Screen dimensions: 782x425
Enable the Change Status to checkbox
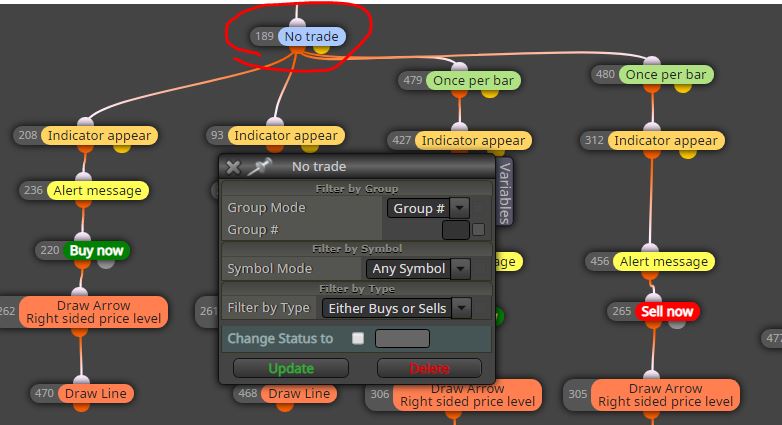358,338
